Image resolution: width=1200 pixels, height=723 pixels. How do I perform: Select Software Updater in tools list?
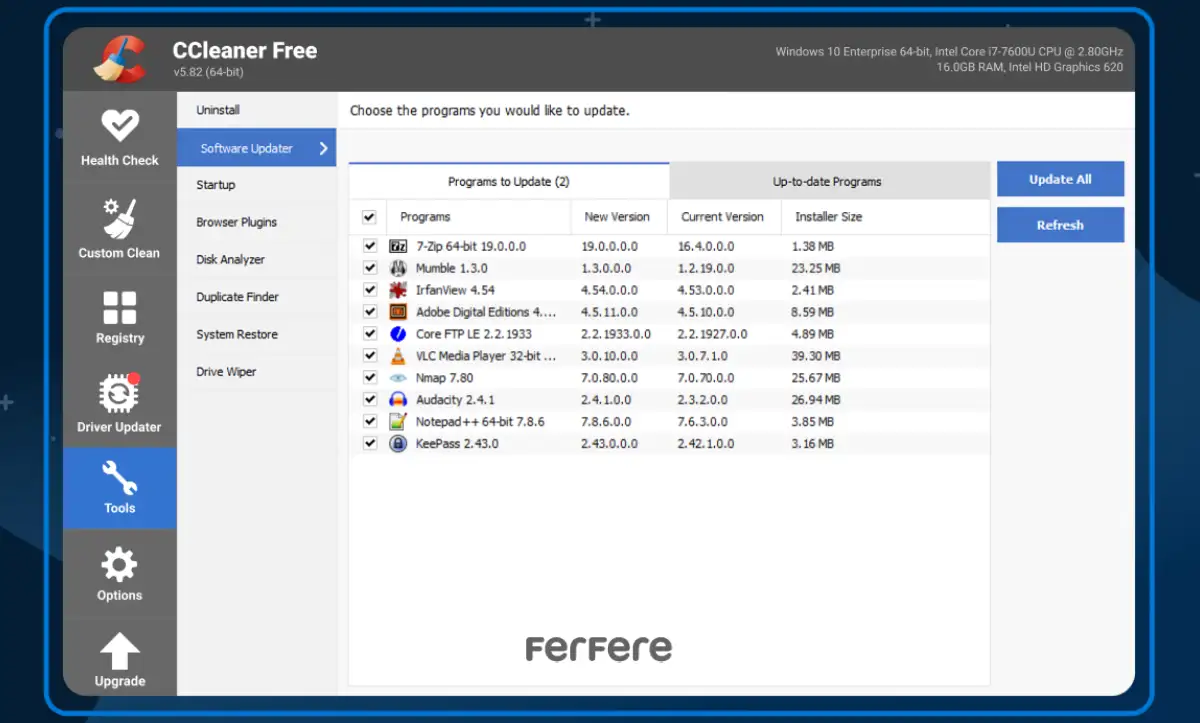[x=256, y=148]
